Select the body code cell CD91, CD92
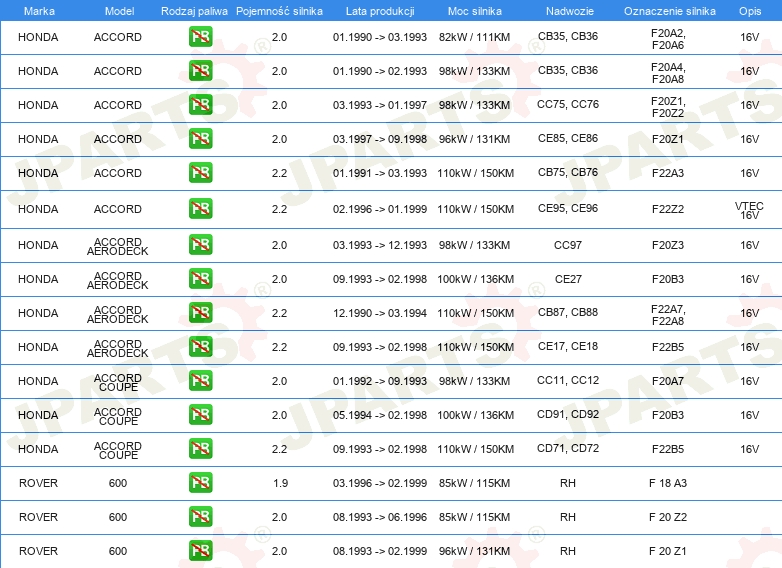The width and height of the screenshot is (782, 568). [568, 414]
